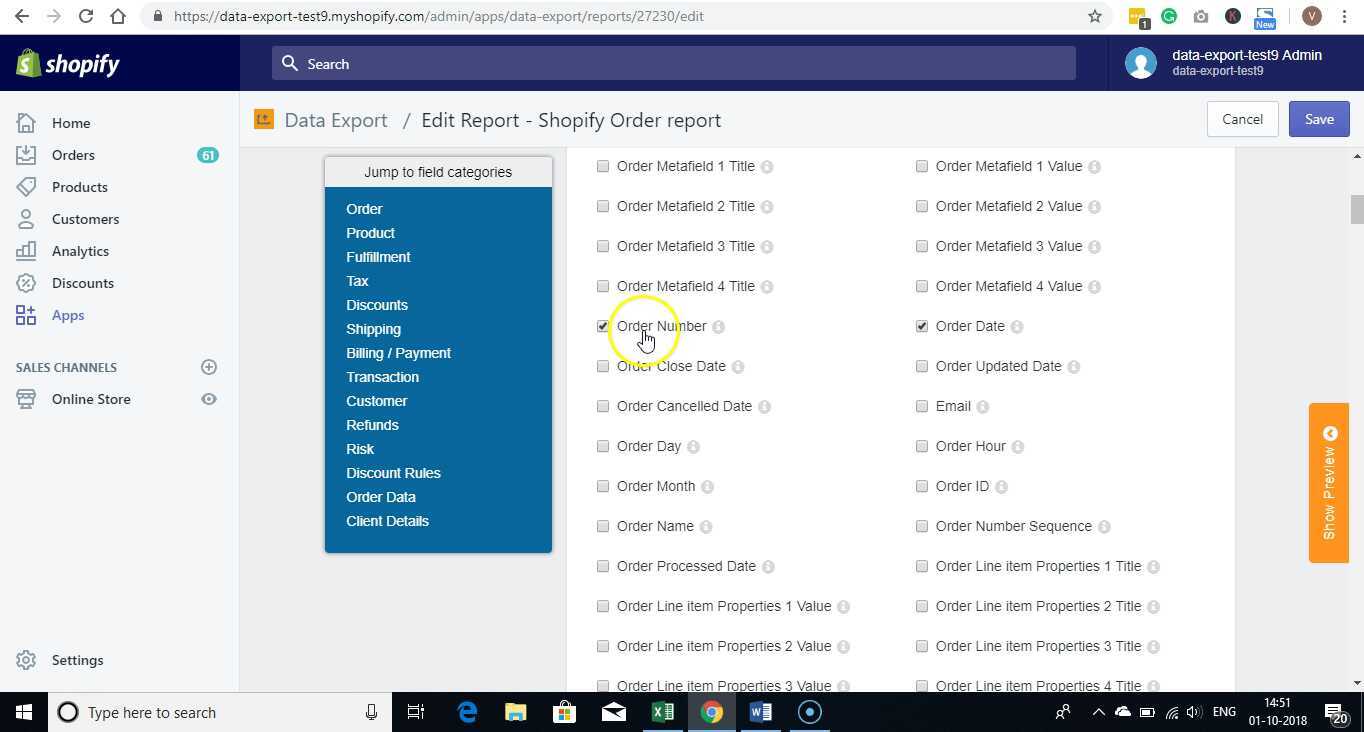1364x732 pixels.
Task: Jump to Fulfillment field category
Action: coord(378,257)
